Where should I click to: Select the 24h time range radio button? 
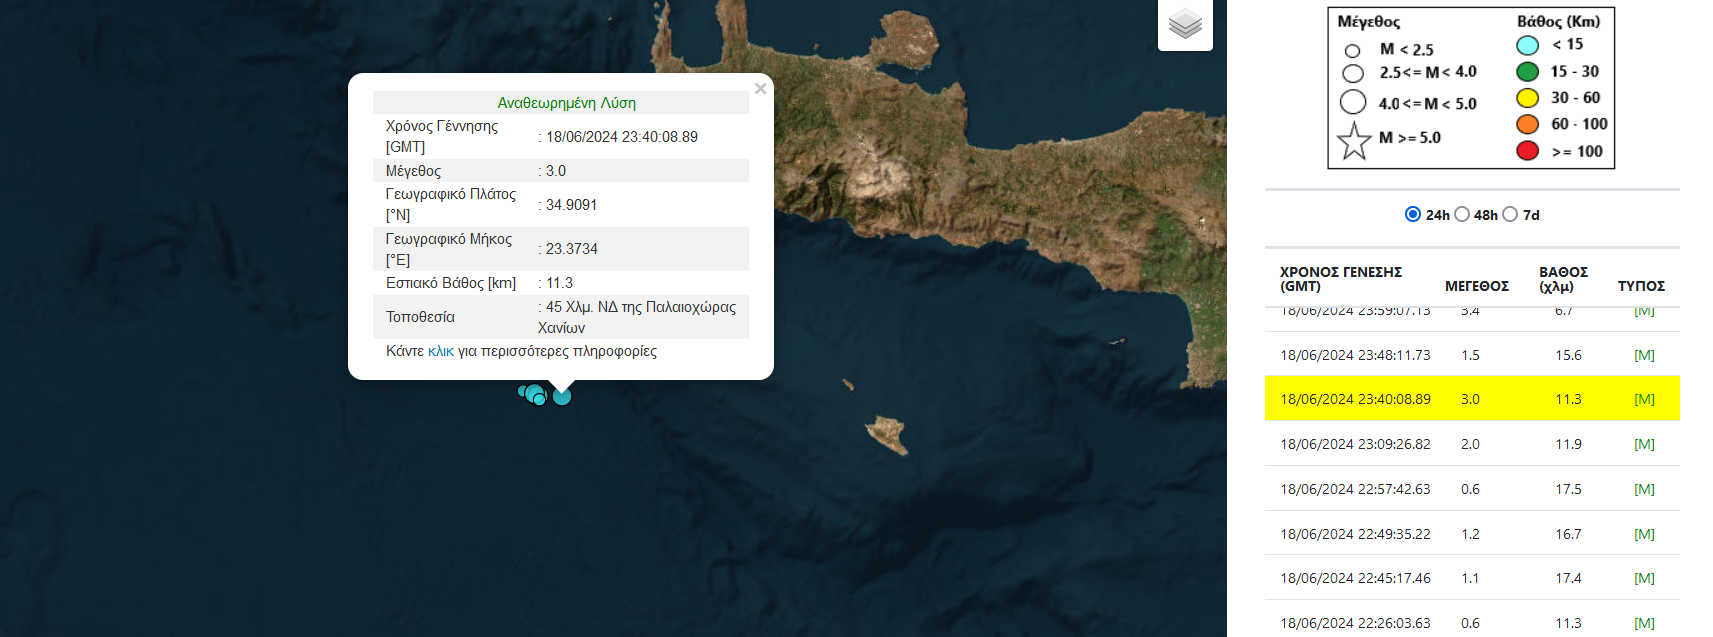(1413, 214)
